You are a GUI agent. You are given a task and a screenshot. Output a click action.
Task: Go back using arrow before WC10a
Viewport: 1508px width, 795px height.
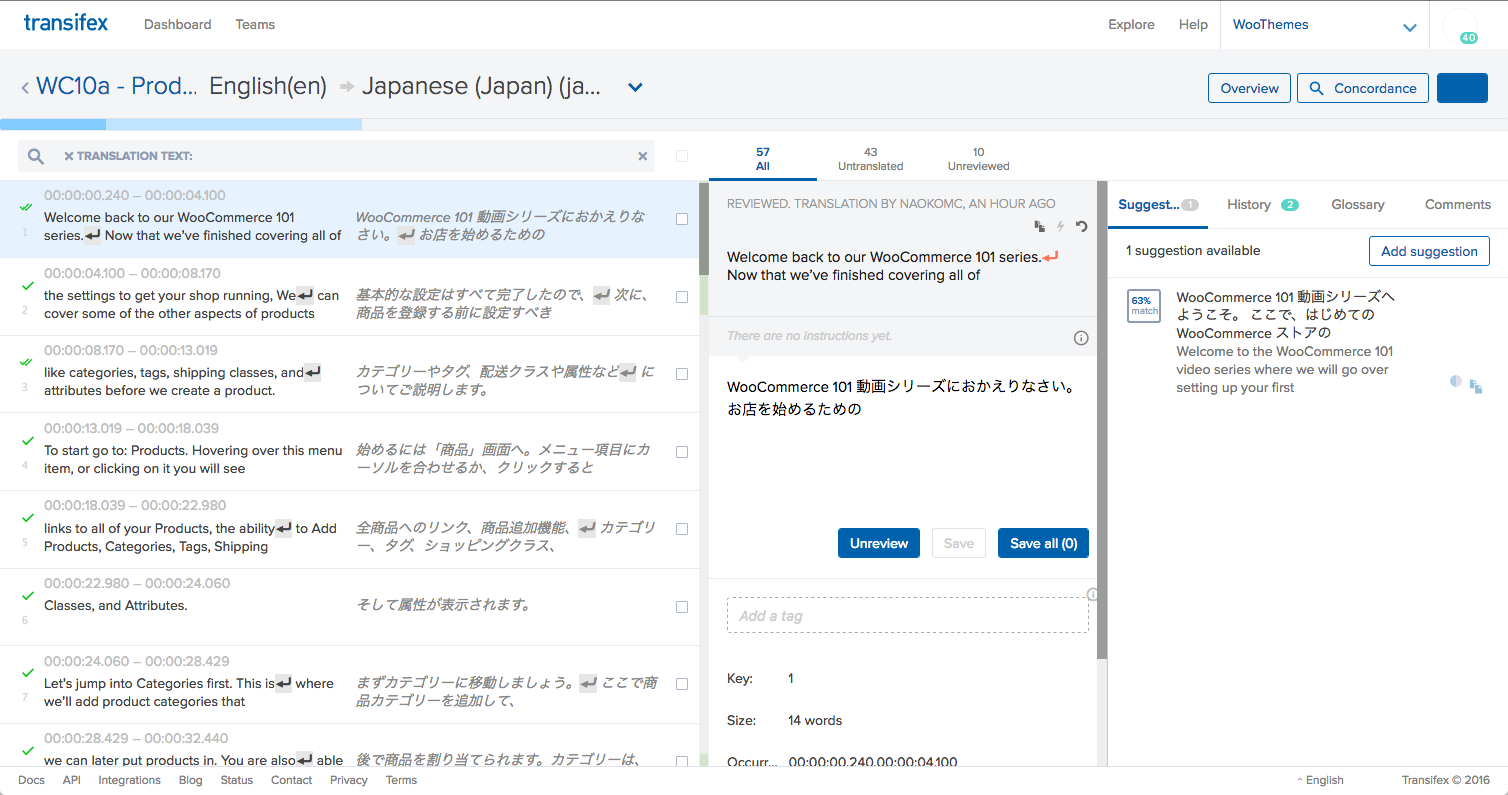point(25,88)
